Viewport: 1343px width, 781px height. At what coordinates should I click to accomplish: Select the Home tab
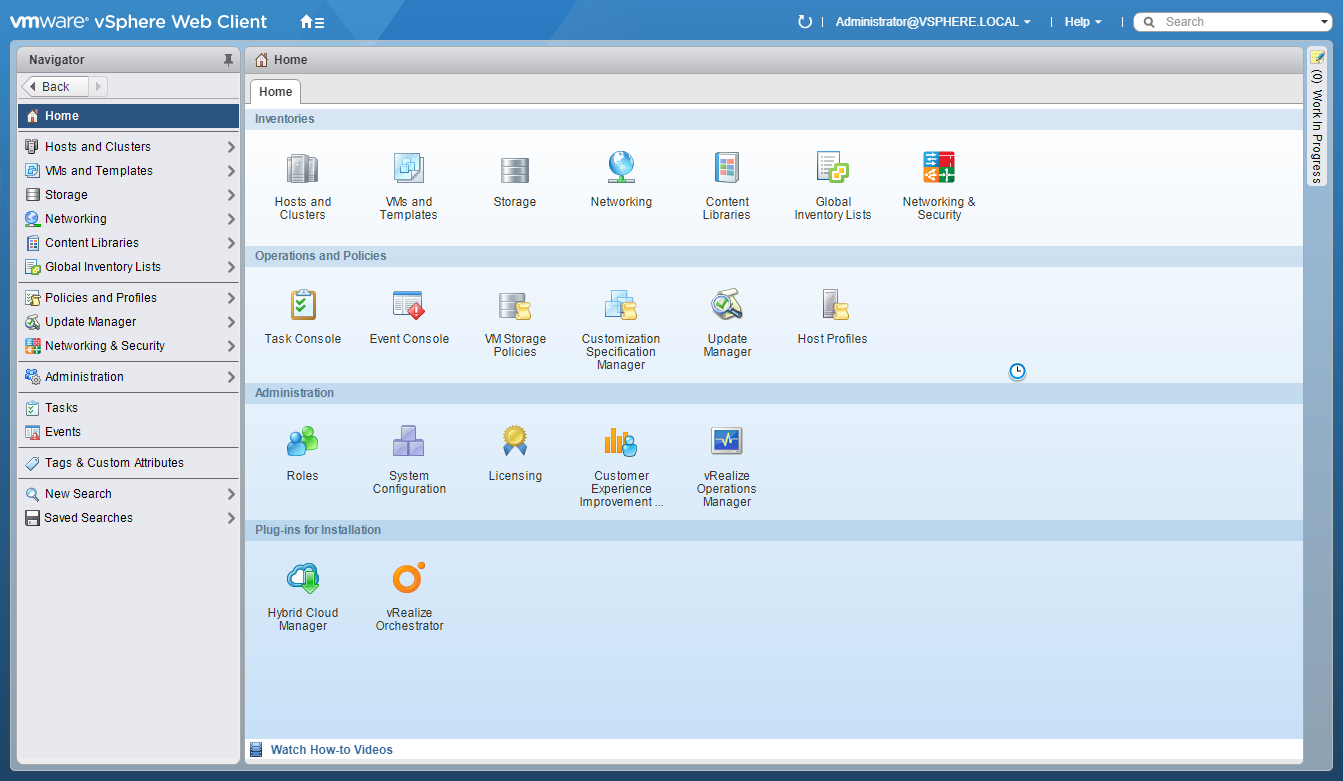tap(276, 92)
